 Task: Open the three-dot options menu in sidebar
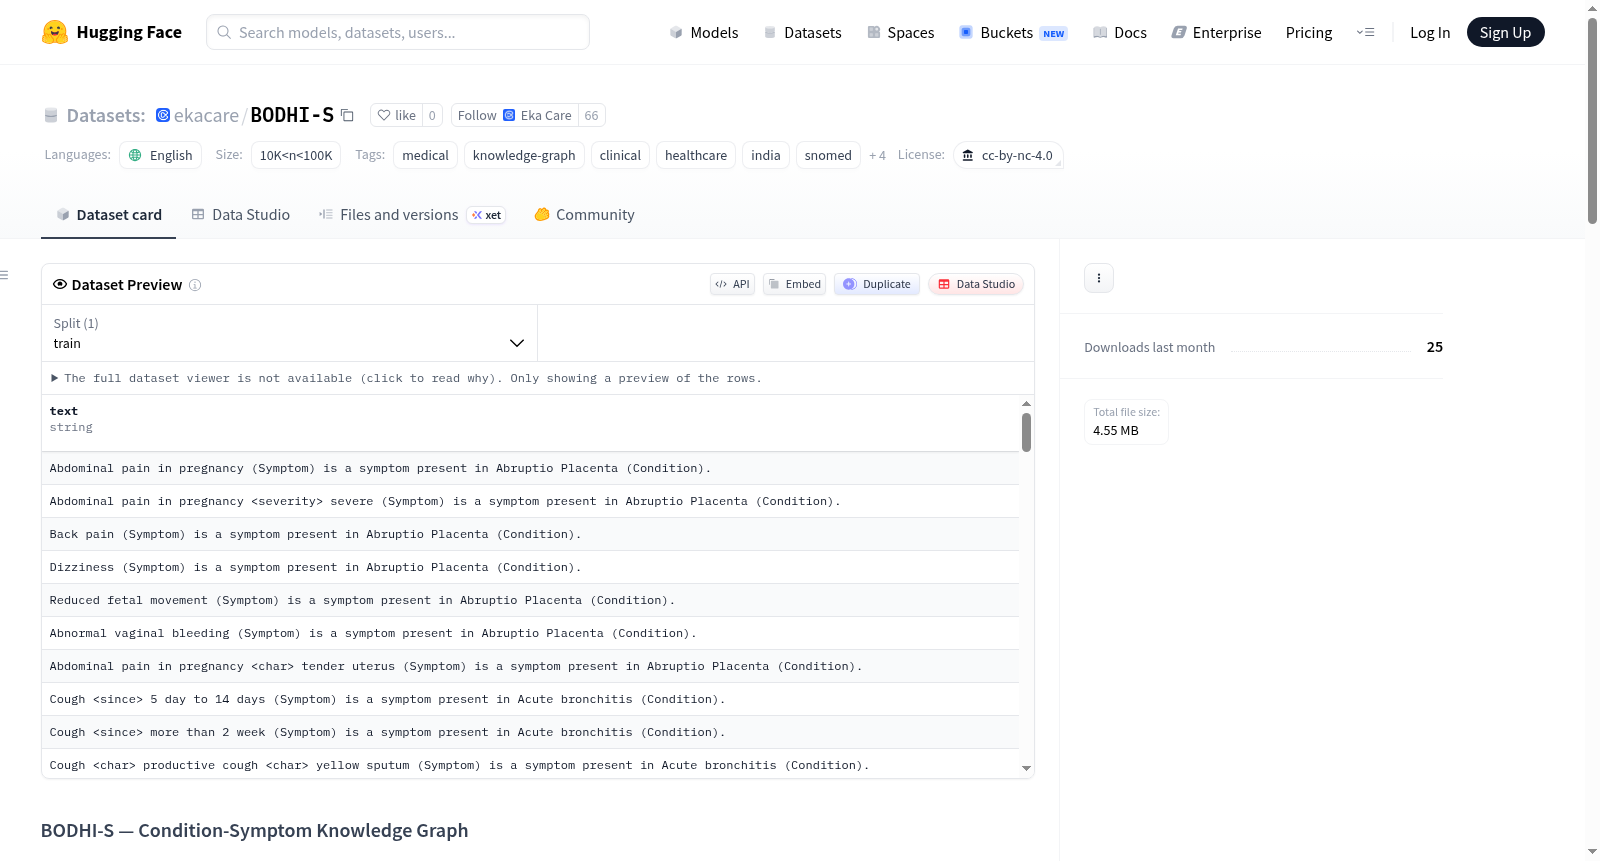[x=1099, y=278]
